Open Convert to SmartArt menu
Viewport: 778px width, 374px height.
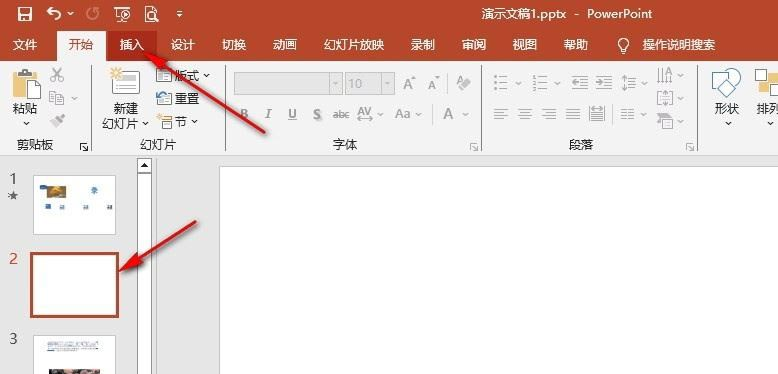tap(670, 121)
